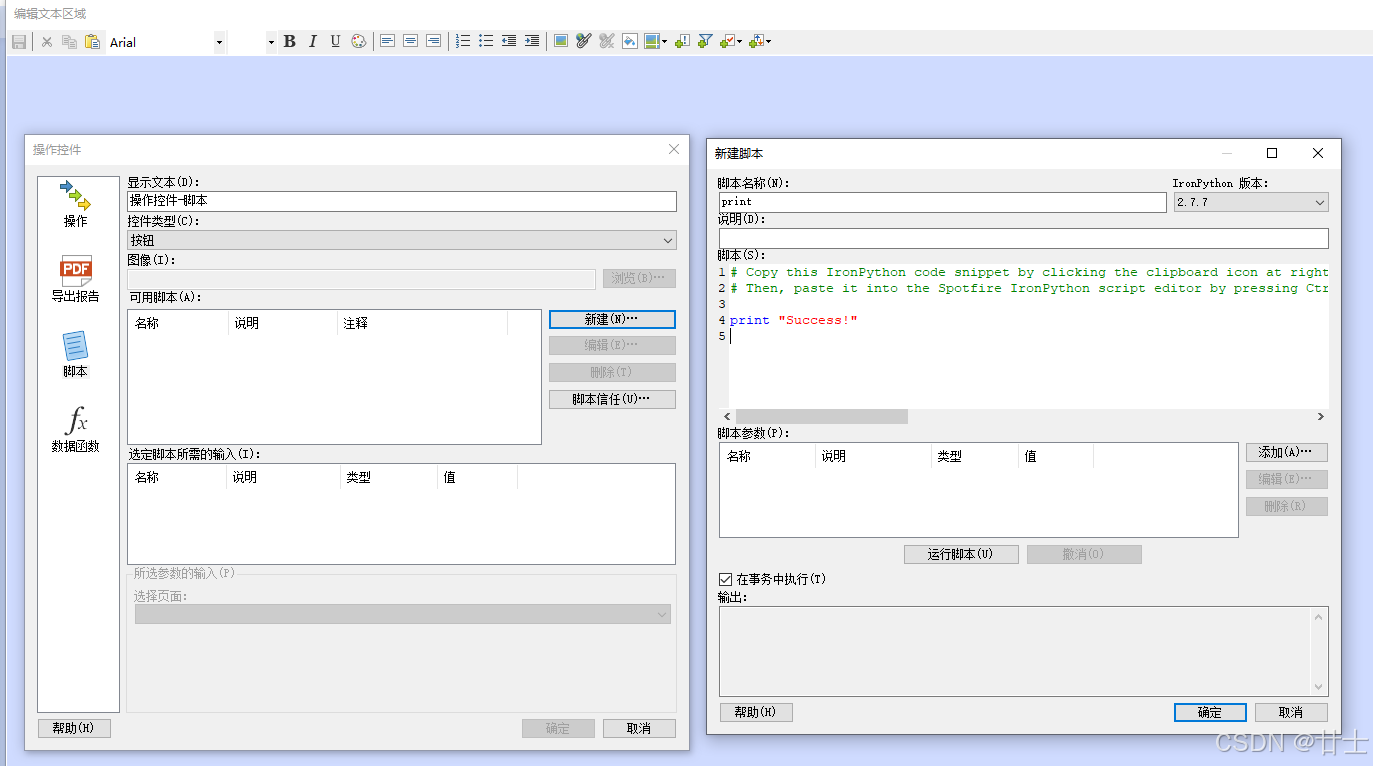Click the script editor scroll-left arrow

click(x=727, y=416)
